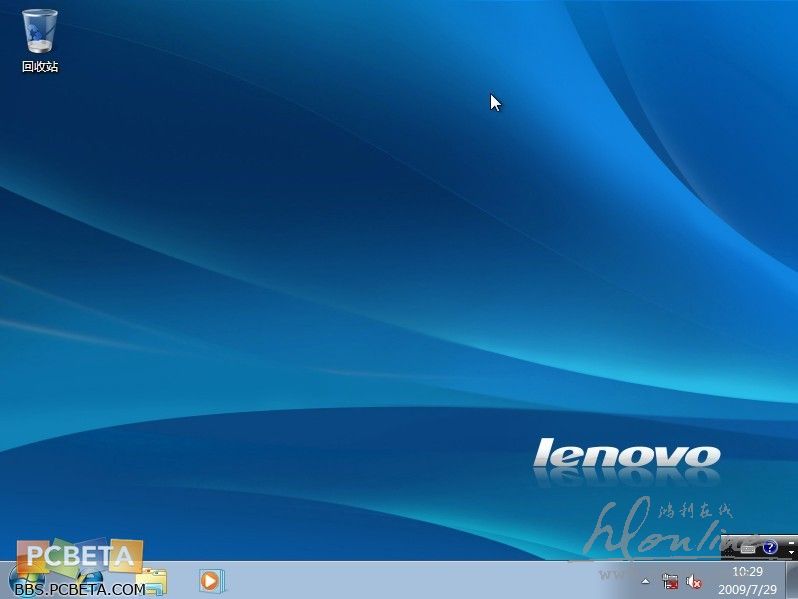The width and height of the screenshot is (798, 599).
Task: Click the 回收站 label text
Action: tap(39, 67)
